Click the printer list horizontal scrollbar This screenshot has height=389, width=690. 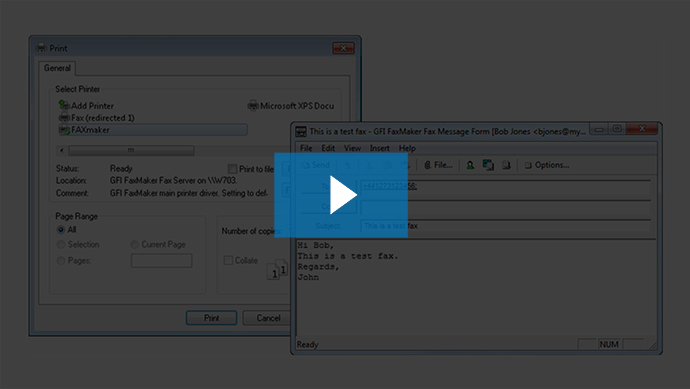pyautogui.click(x=131, y=150)
